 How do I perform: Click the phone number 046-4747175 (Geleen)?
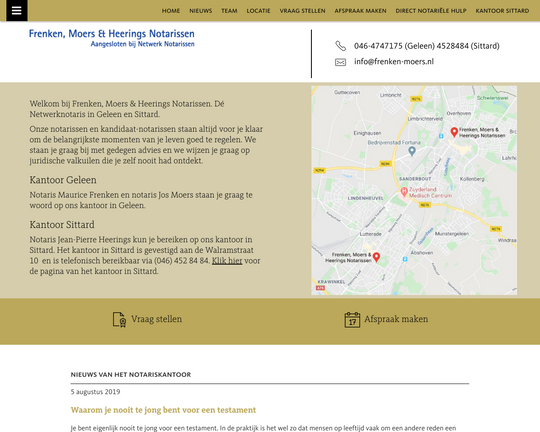pos(394,46)
